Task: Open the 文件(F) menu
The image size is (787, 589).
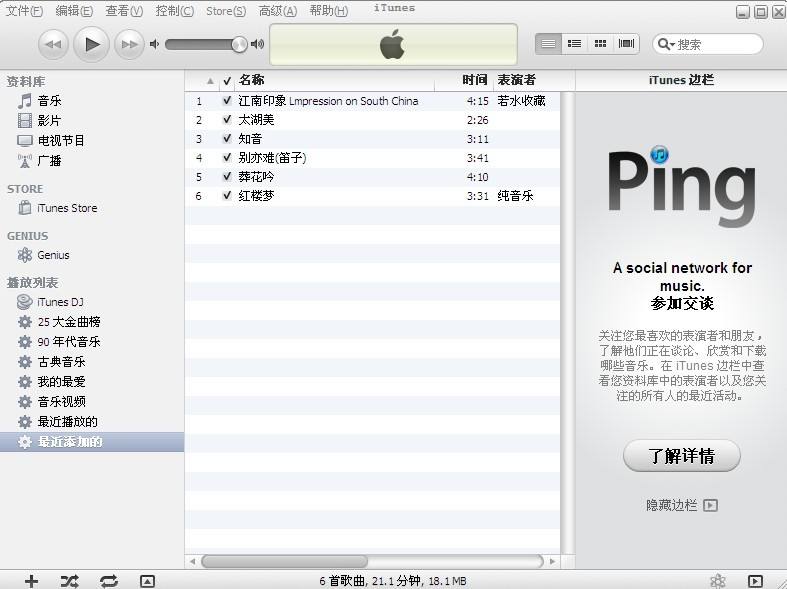Action: (x=24, y=11)
